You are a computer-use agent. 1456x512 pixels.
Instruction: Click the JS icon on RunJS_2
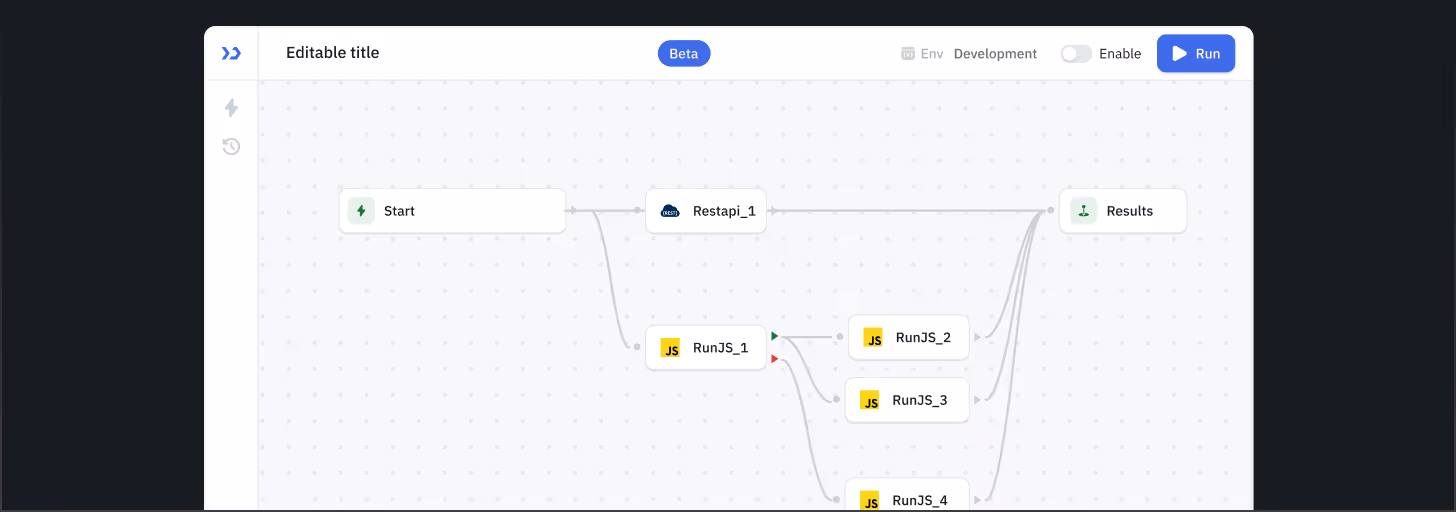[x=873, y=338]
